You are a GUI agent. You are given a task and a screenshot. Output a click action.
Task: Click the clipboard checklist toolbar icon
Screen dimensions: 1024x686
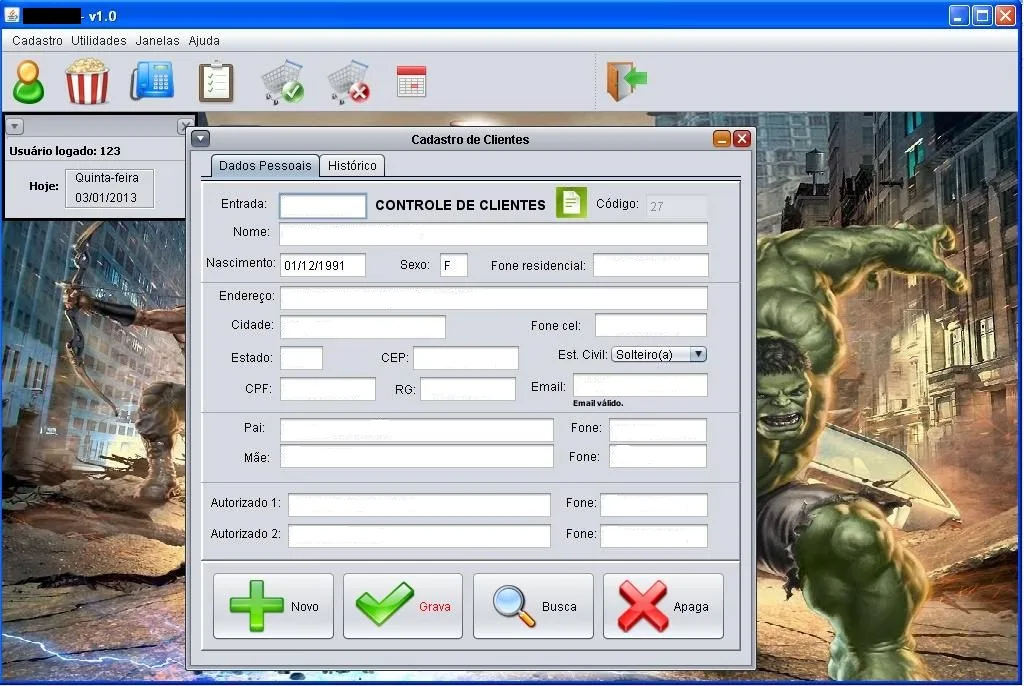point(216,82)
